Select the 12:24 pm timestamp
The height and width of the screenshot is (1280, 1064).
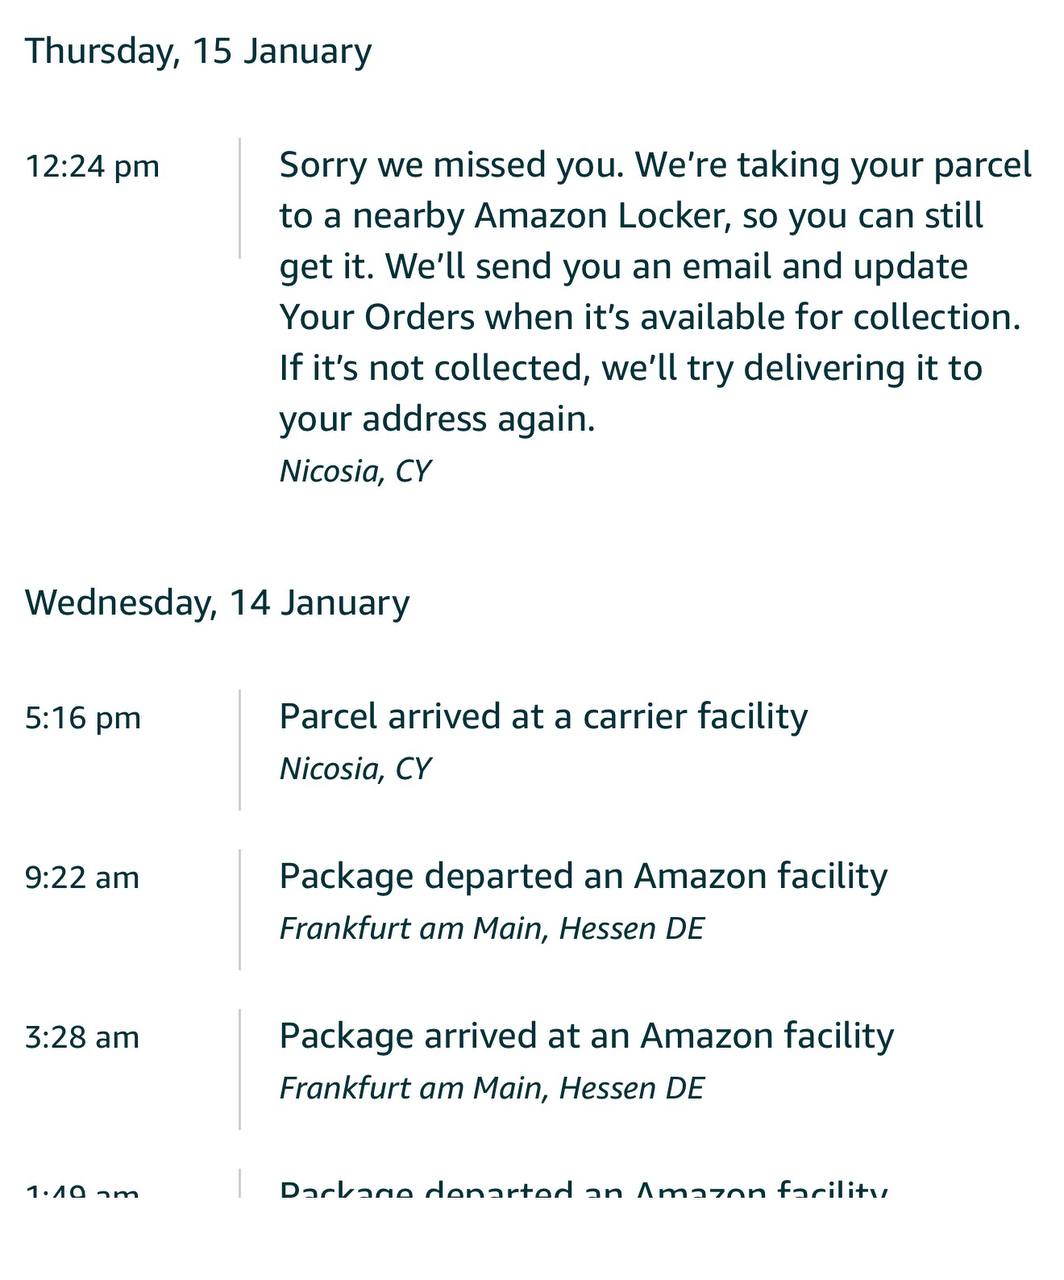92,165
